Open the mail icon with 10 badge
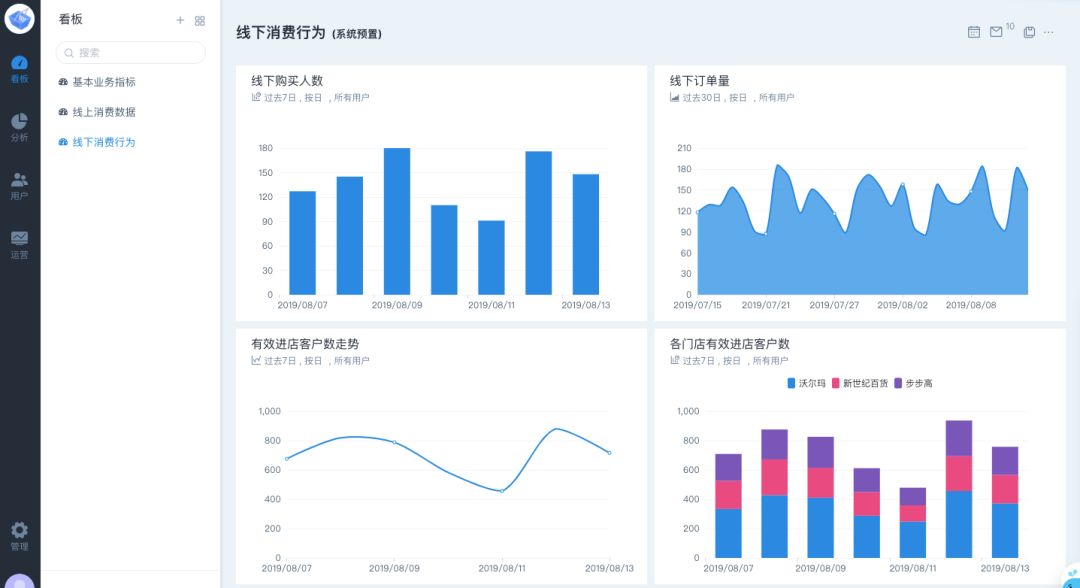Screen dimensions: 1080x588 [996, 32]
